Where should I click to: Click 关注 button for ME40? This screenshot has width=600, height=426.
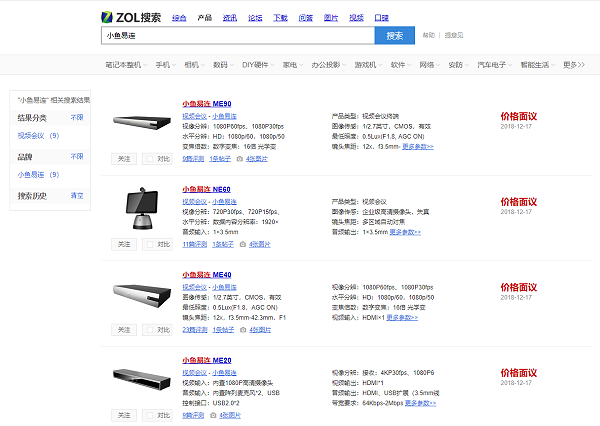click(124, 330)
